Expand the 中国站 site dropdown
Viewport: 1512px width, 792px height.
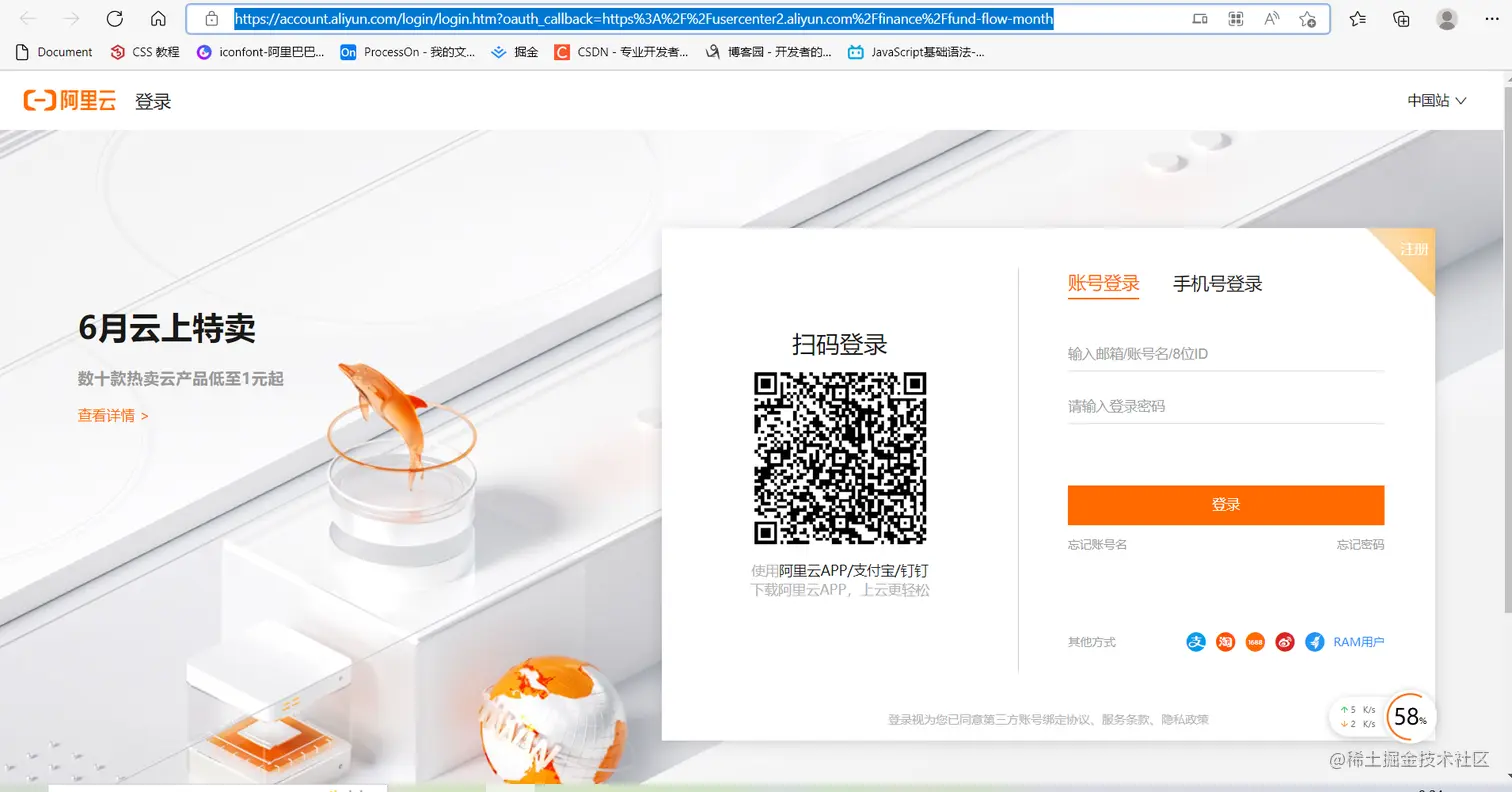coord(1437,100)
